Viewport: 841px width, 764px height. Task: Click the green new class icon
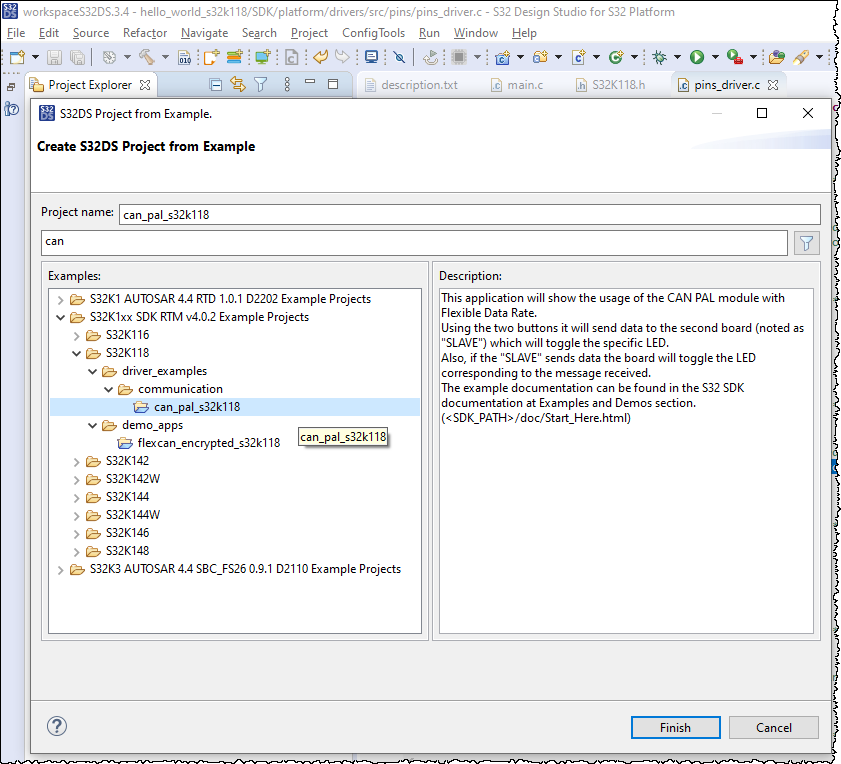tap(616, 57)
